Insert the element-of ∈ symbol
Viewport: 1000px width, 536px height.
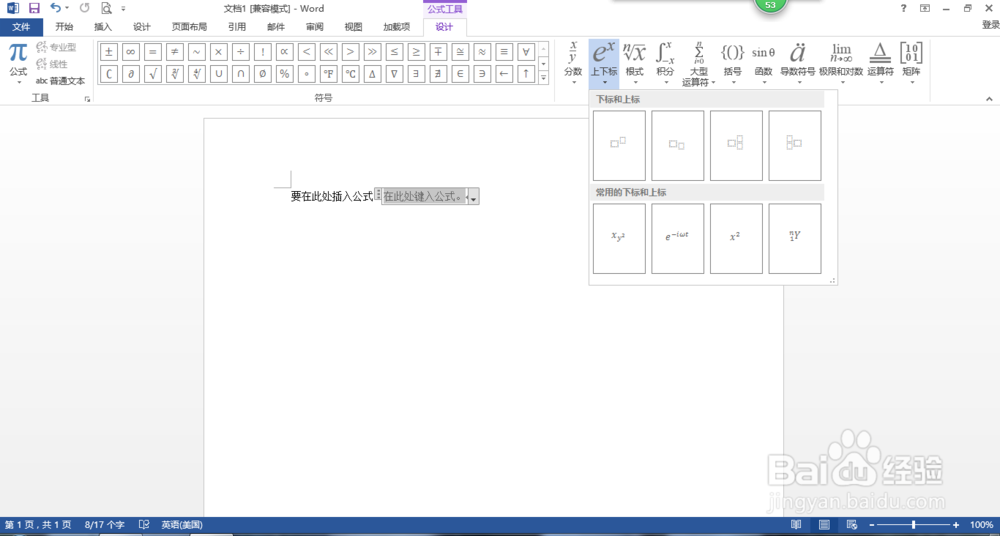460,74
